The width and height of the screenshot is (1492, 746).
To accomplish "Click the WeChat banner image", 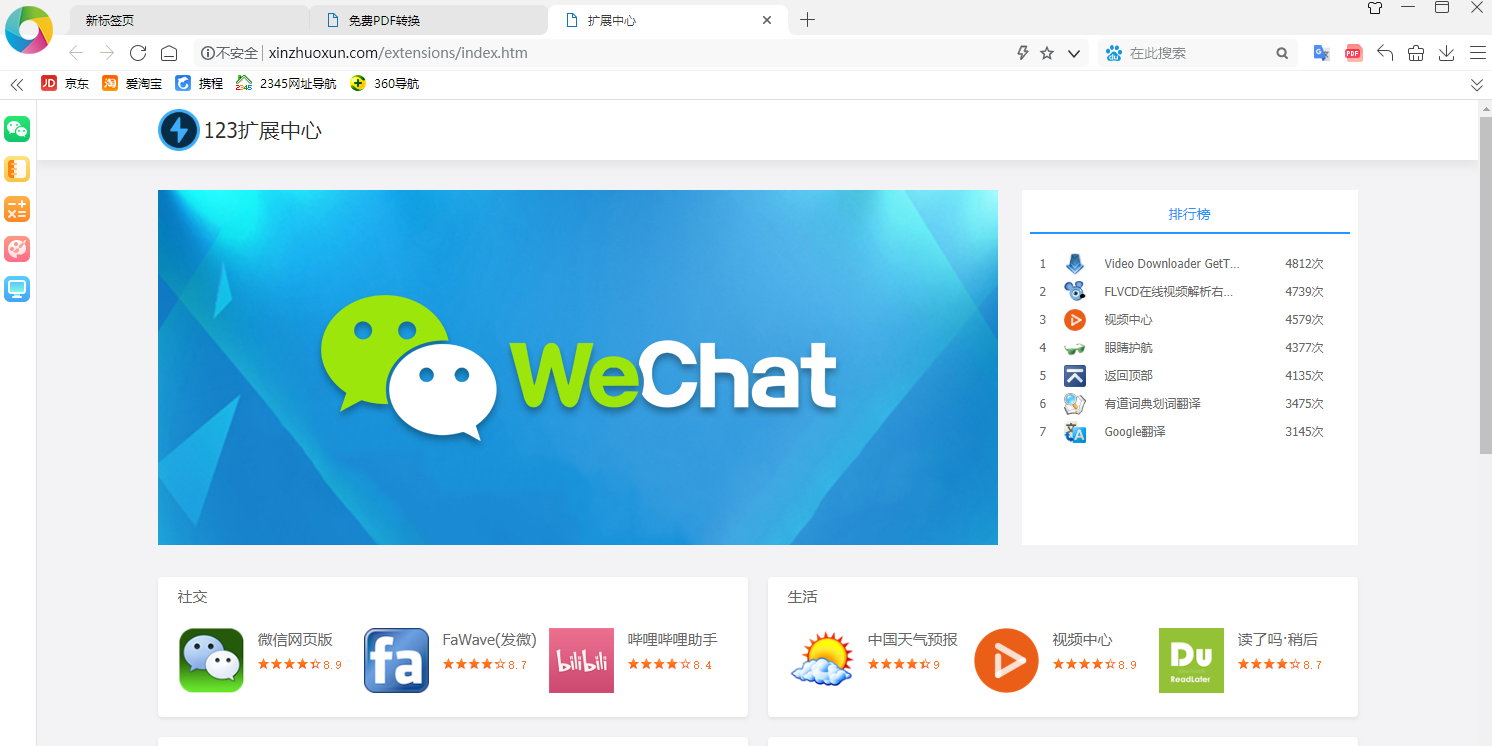I will (x=578, y=367).
